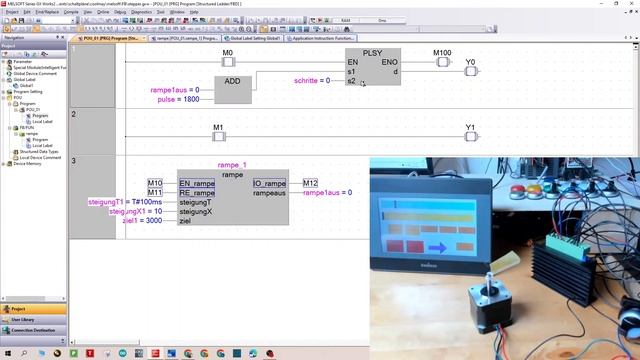The height and width of the screenshot is (360, 640).
Task: Collapse the Global Label tree node
Action: pyautogui.click(x=4, y=80)
